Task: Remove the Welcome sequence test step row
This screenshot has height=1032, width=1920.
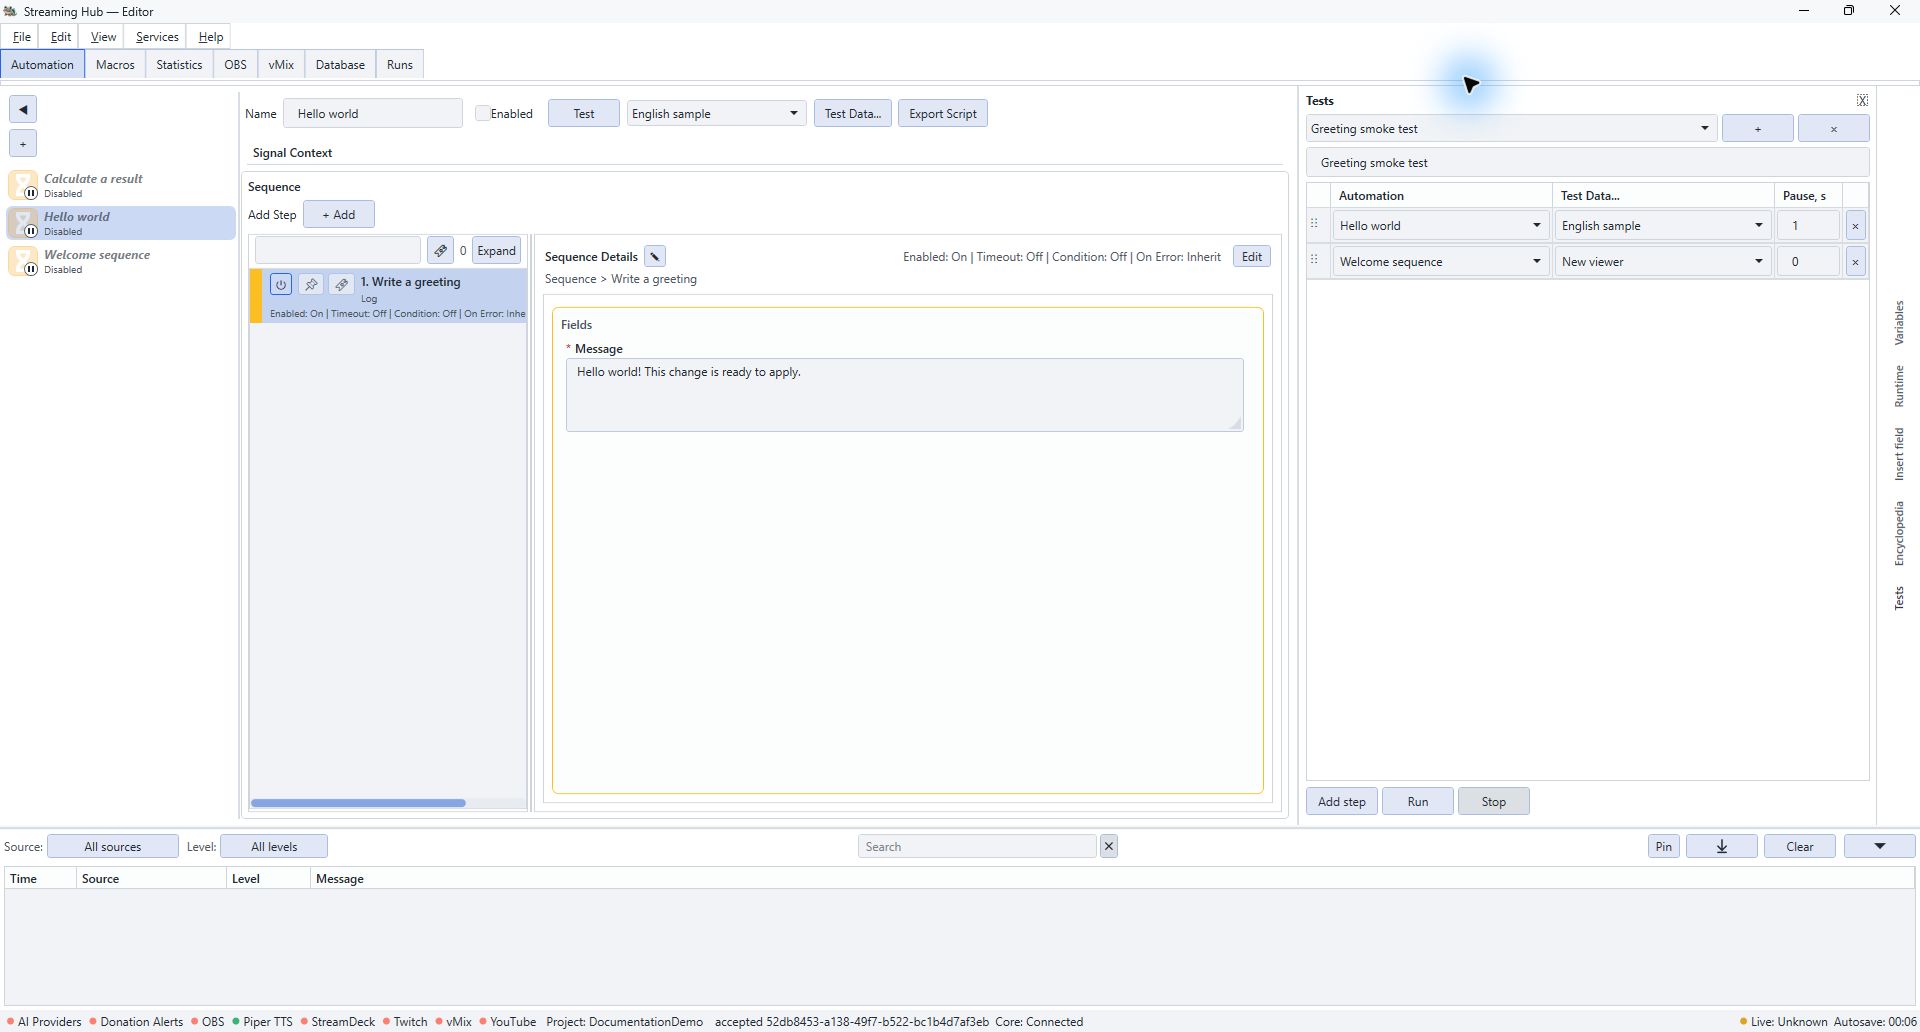Action: click(1855, 262)
